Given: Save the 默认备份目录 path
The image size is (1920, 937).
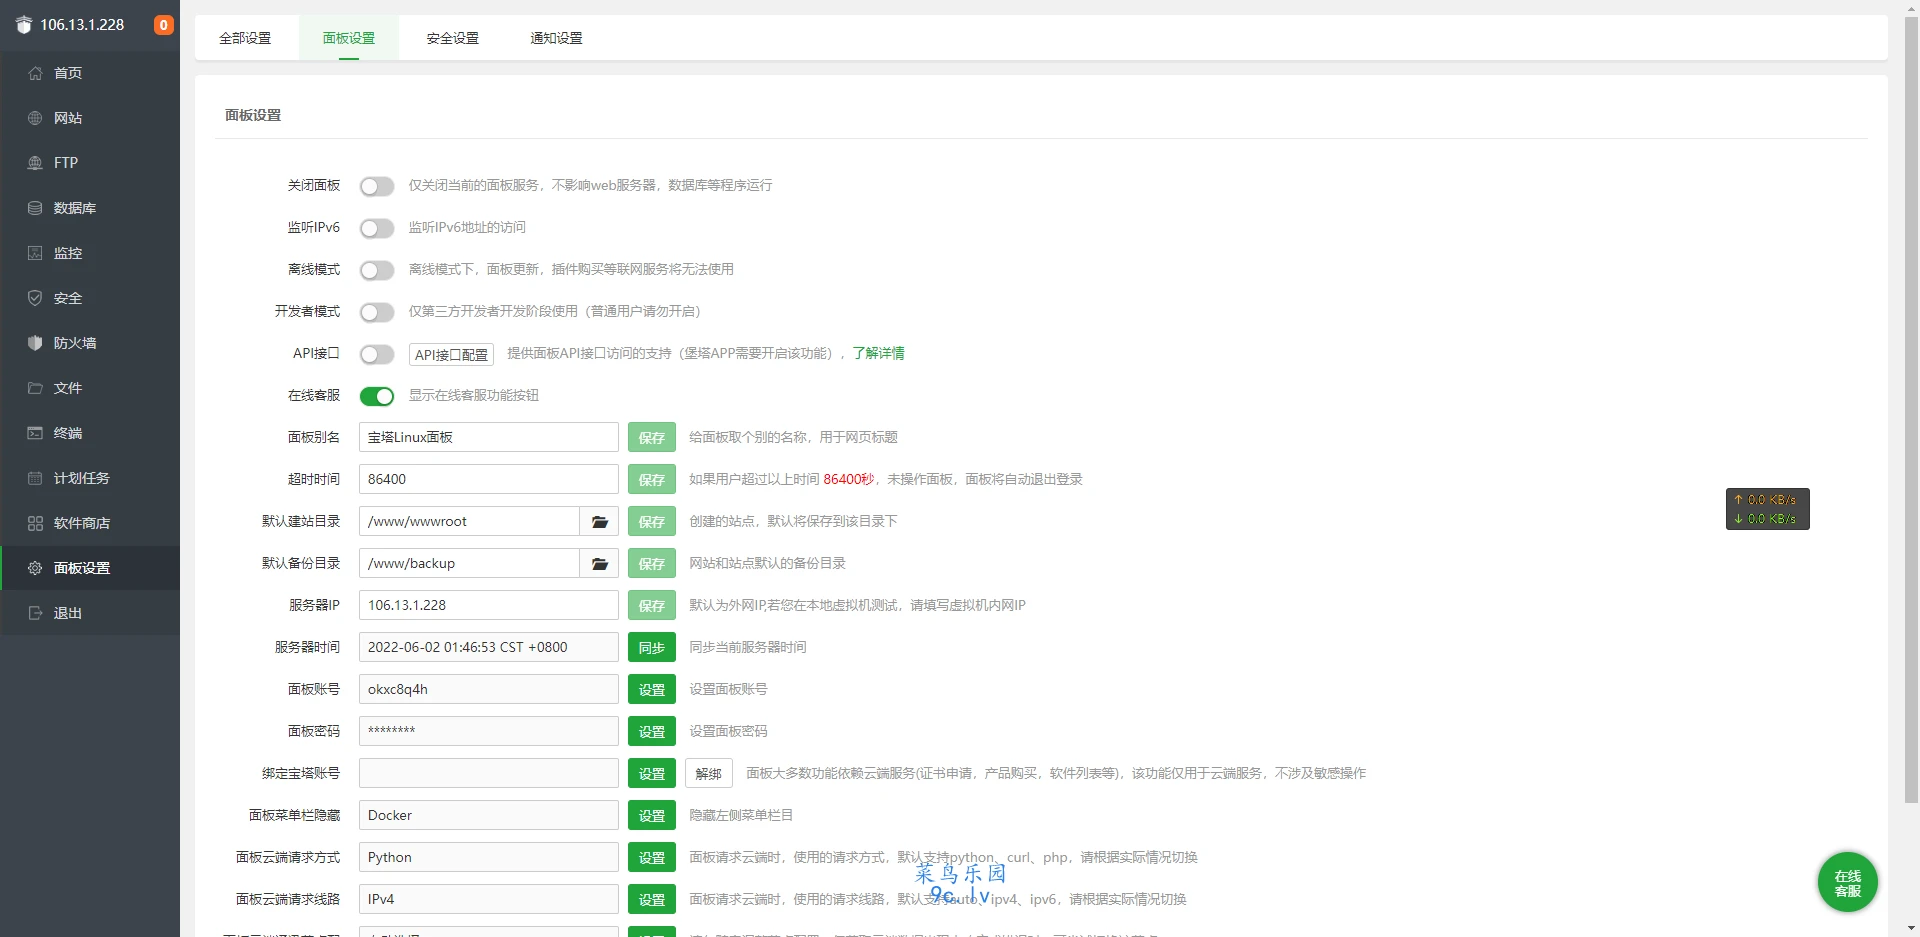Looking at the screenshot, I should tap(652, 563).
